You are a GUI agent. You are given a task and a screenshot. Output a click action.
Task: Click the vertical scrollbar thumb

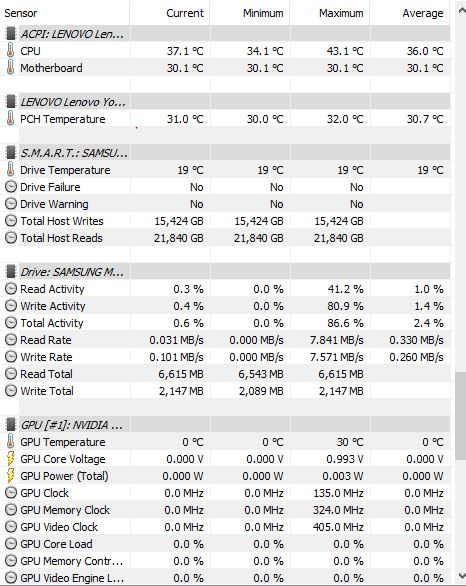click(460, 416)
